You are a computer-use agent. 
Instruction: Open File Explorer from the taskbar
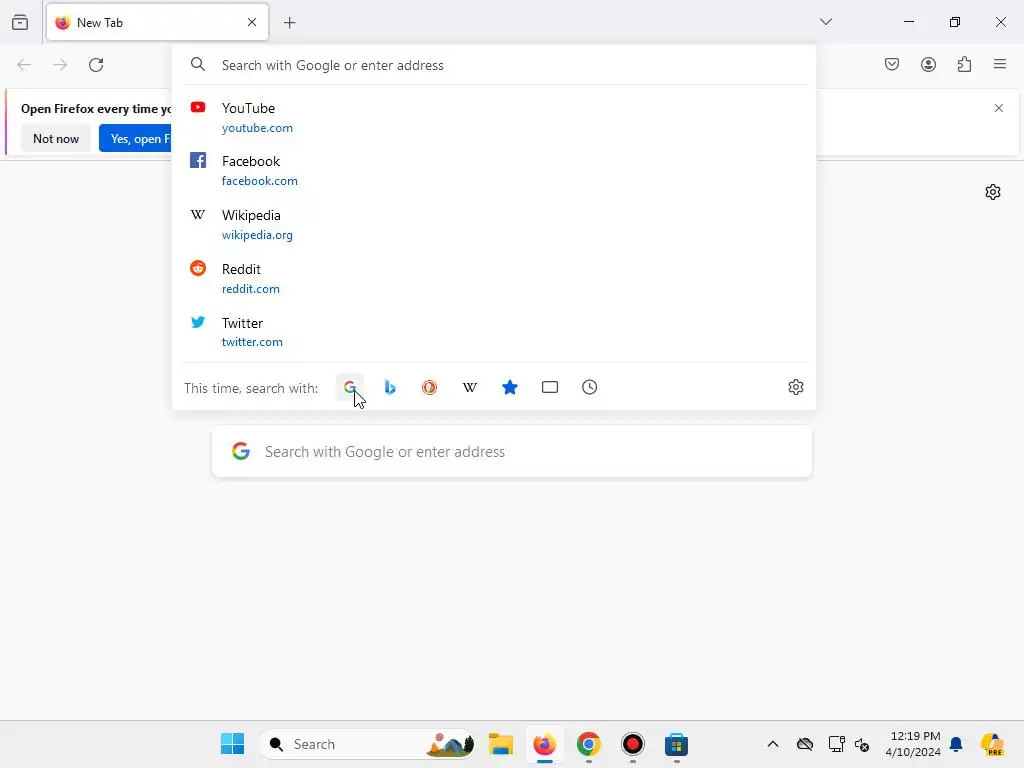pos(501,744)
